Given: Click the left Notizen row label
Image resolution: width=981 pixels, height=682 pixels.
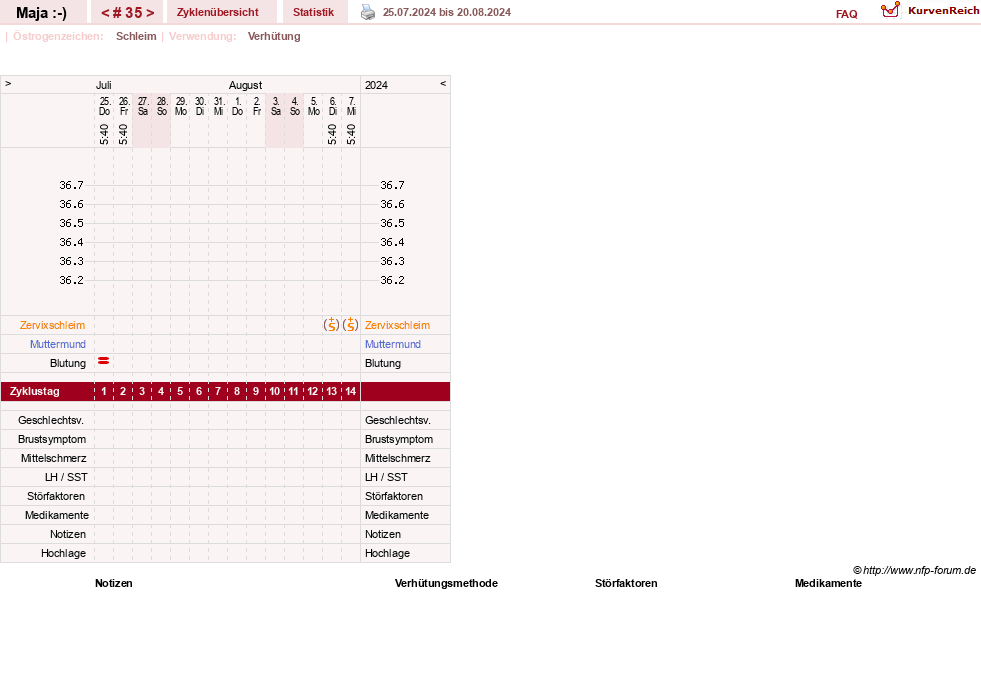Looking at the screenshot, I should 68,534.
